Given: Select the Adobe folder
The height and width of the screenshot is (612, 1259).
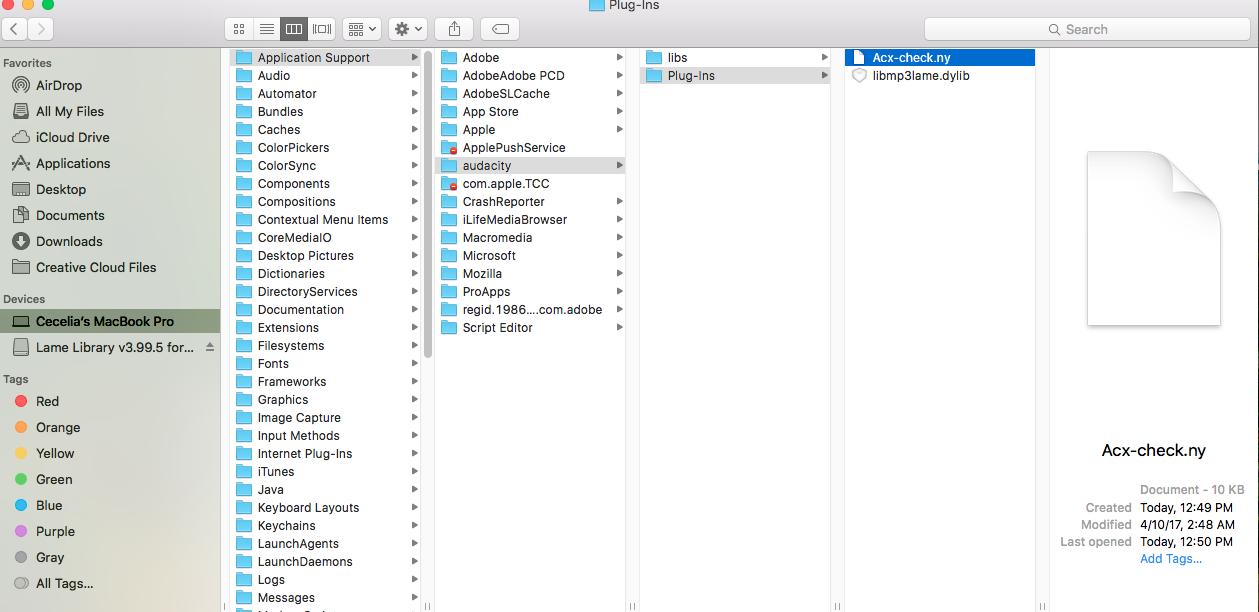Looking at the screenshot, I should 530,57.
